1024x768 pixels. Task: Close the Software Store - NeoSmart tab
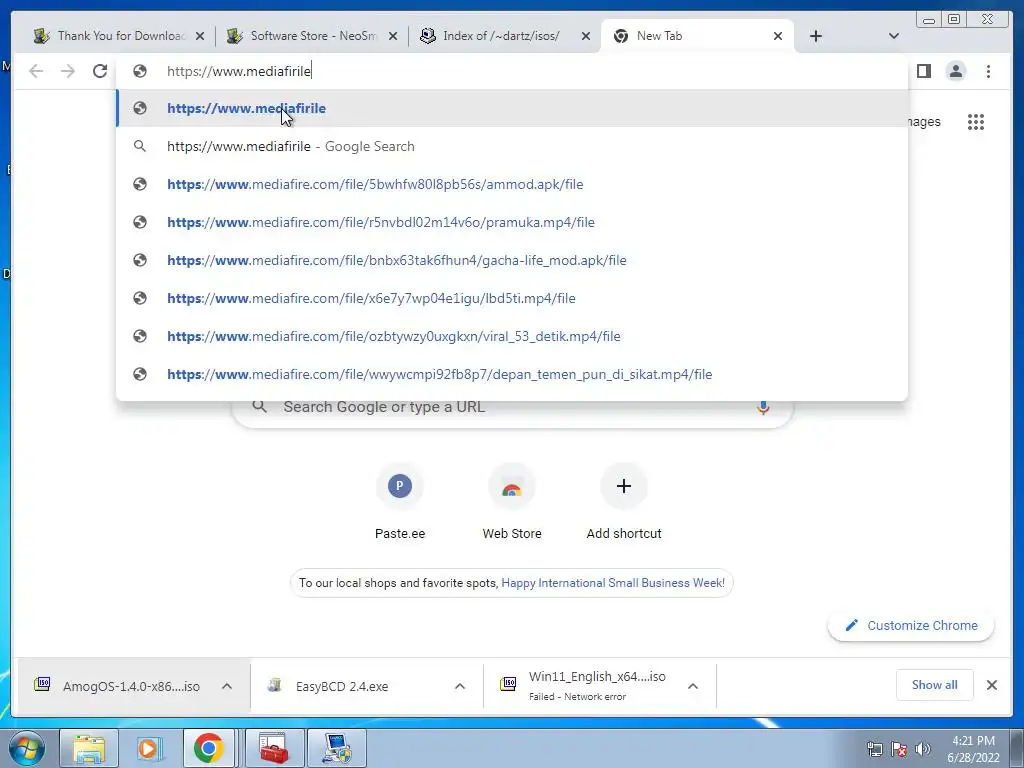393,36
